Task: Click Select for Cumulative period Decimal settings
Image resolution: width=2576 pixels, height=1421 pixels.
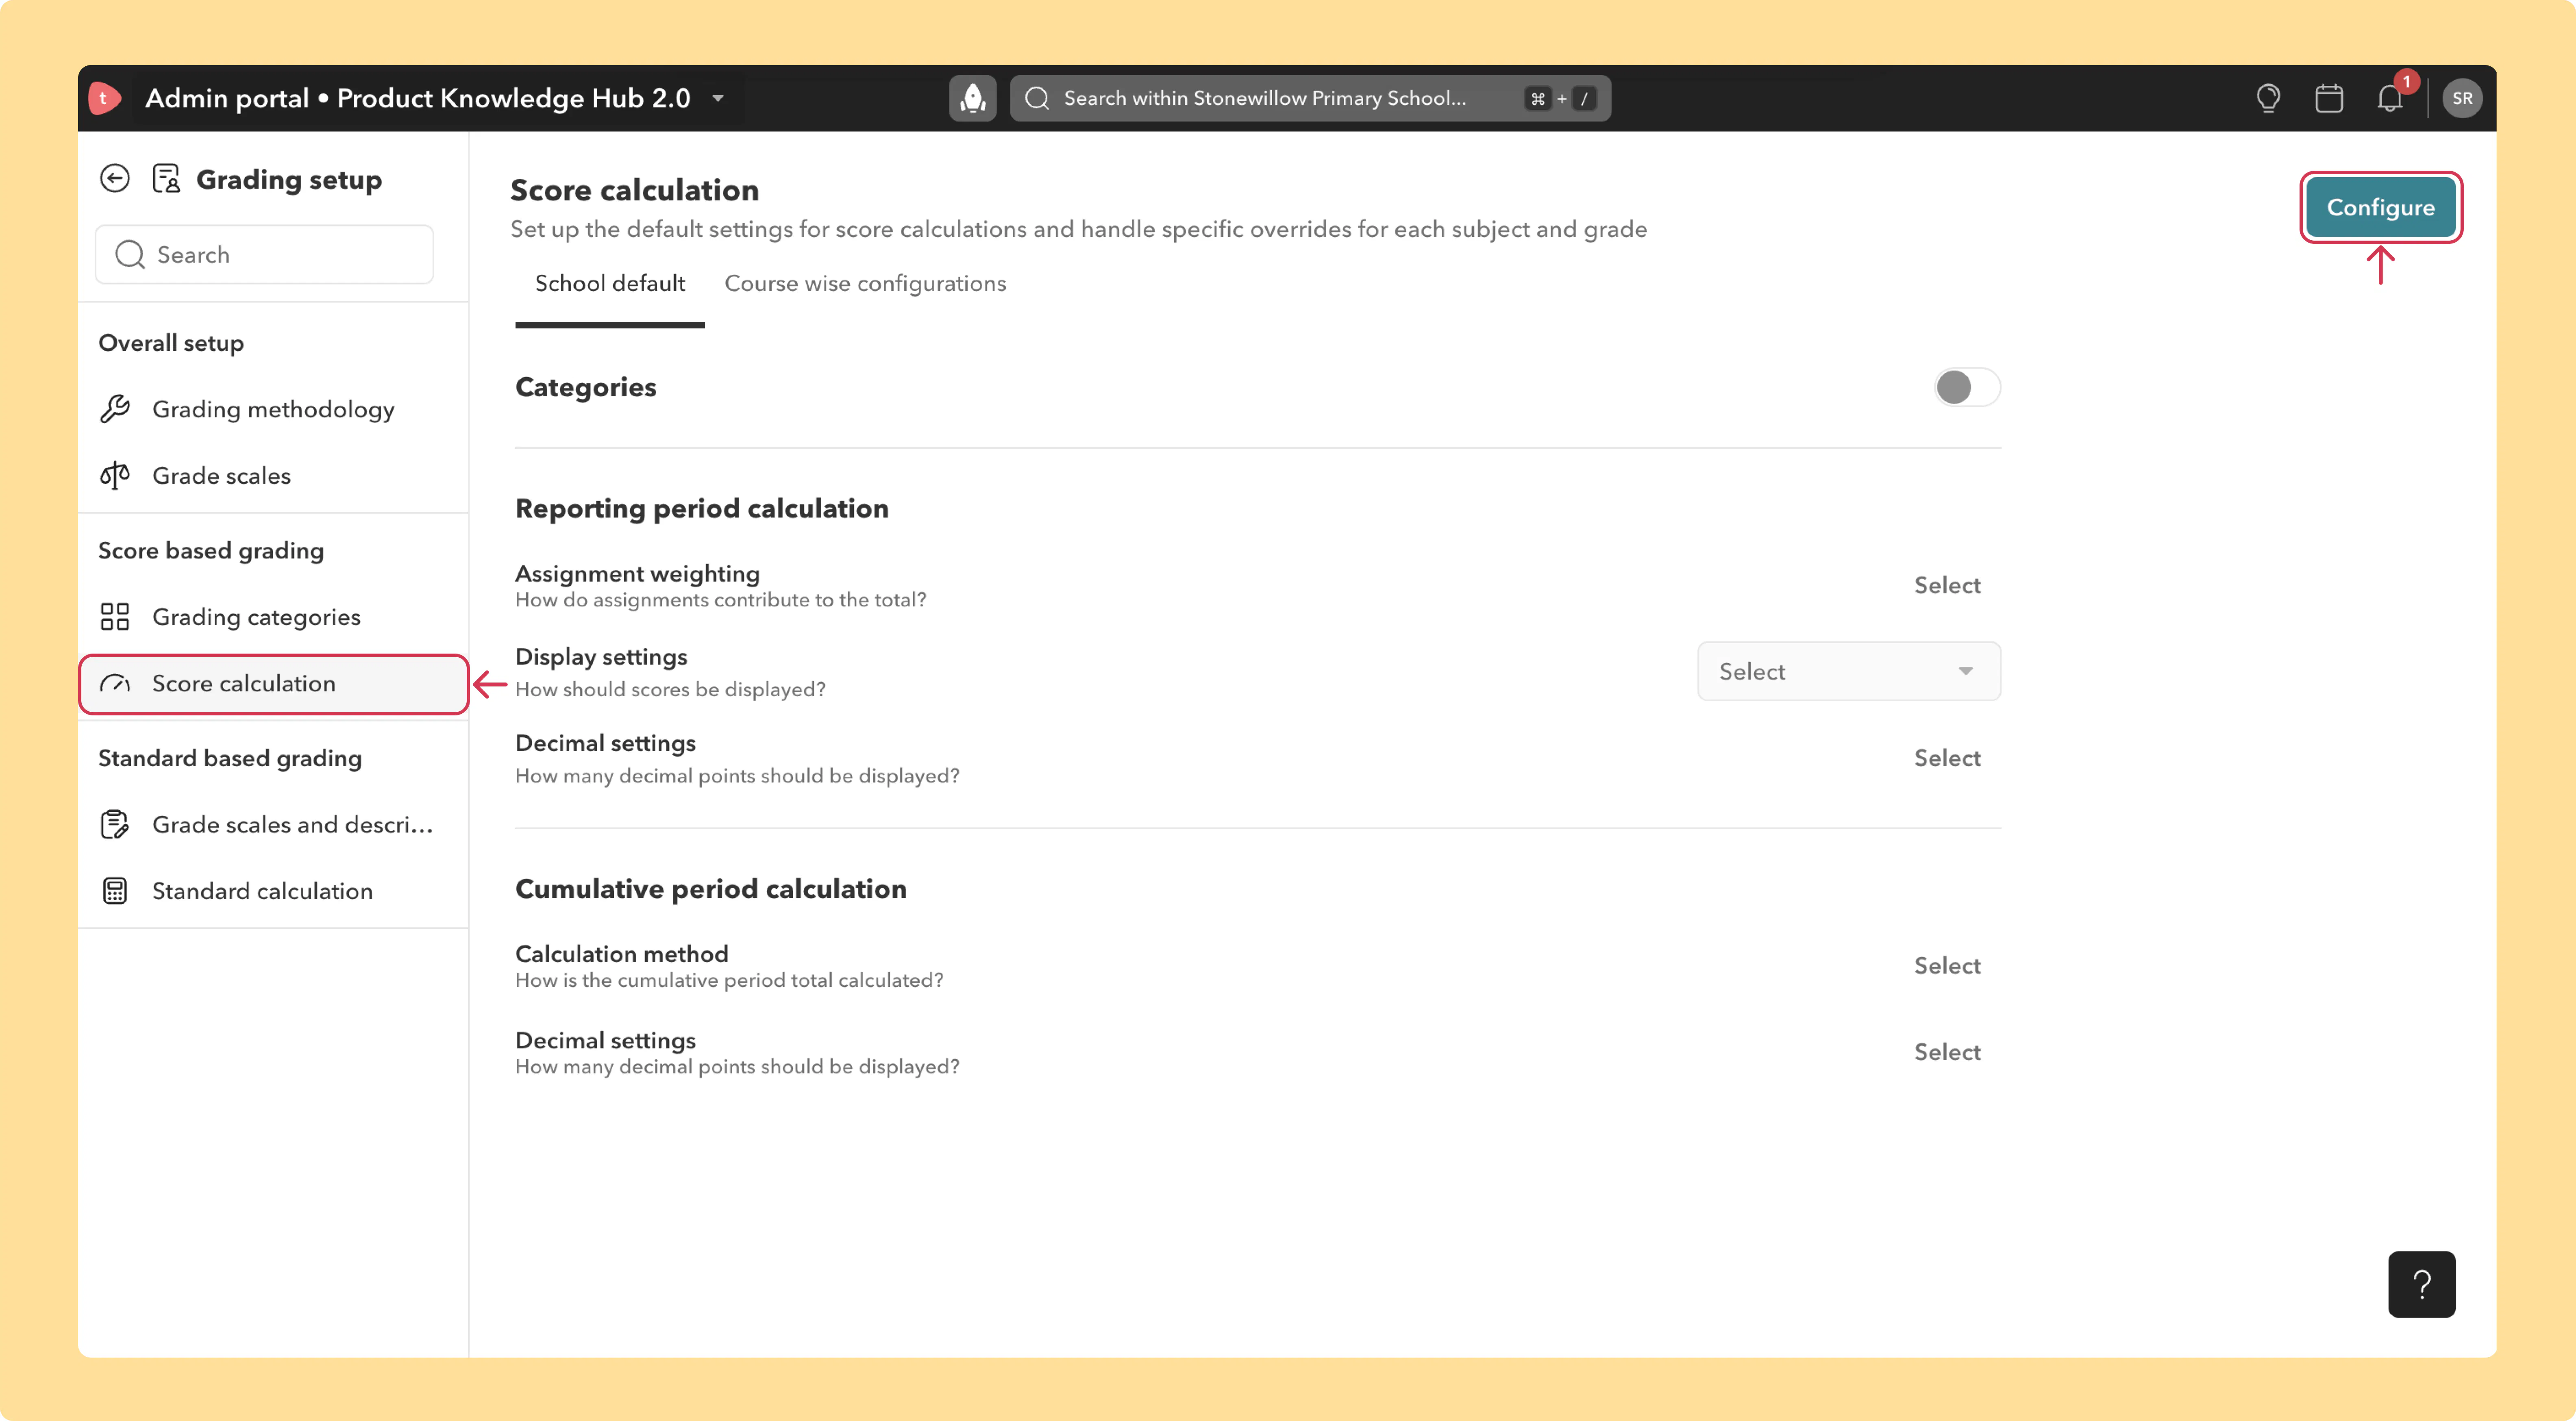Action: (1947, 1052)
